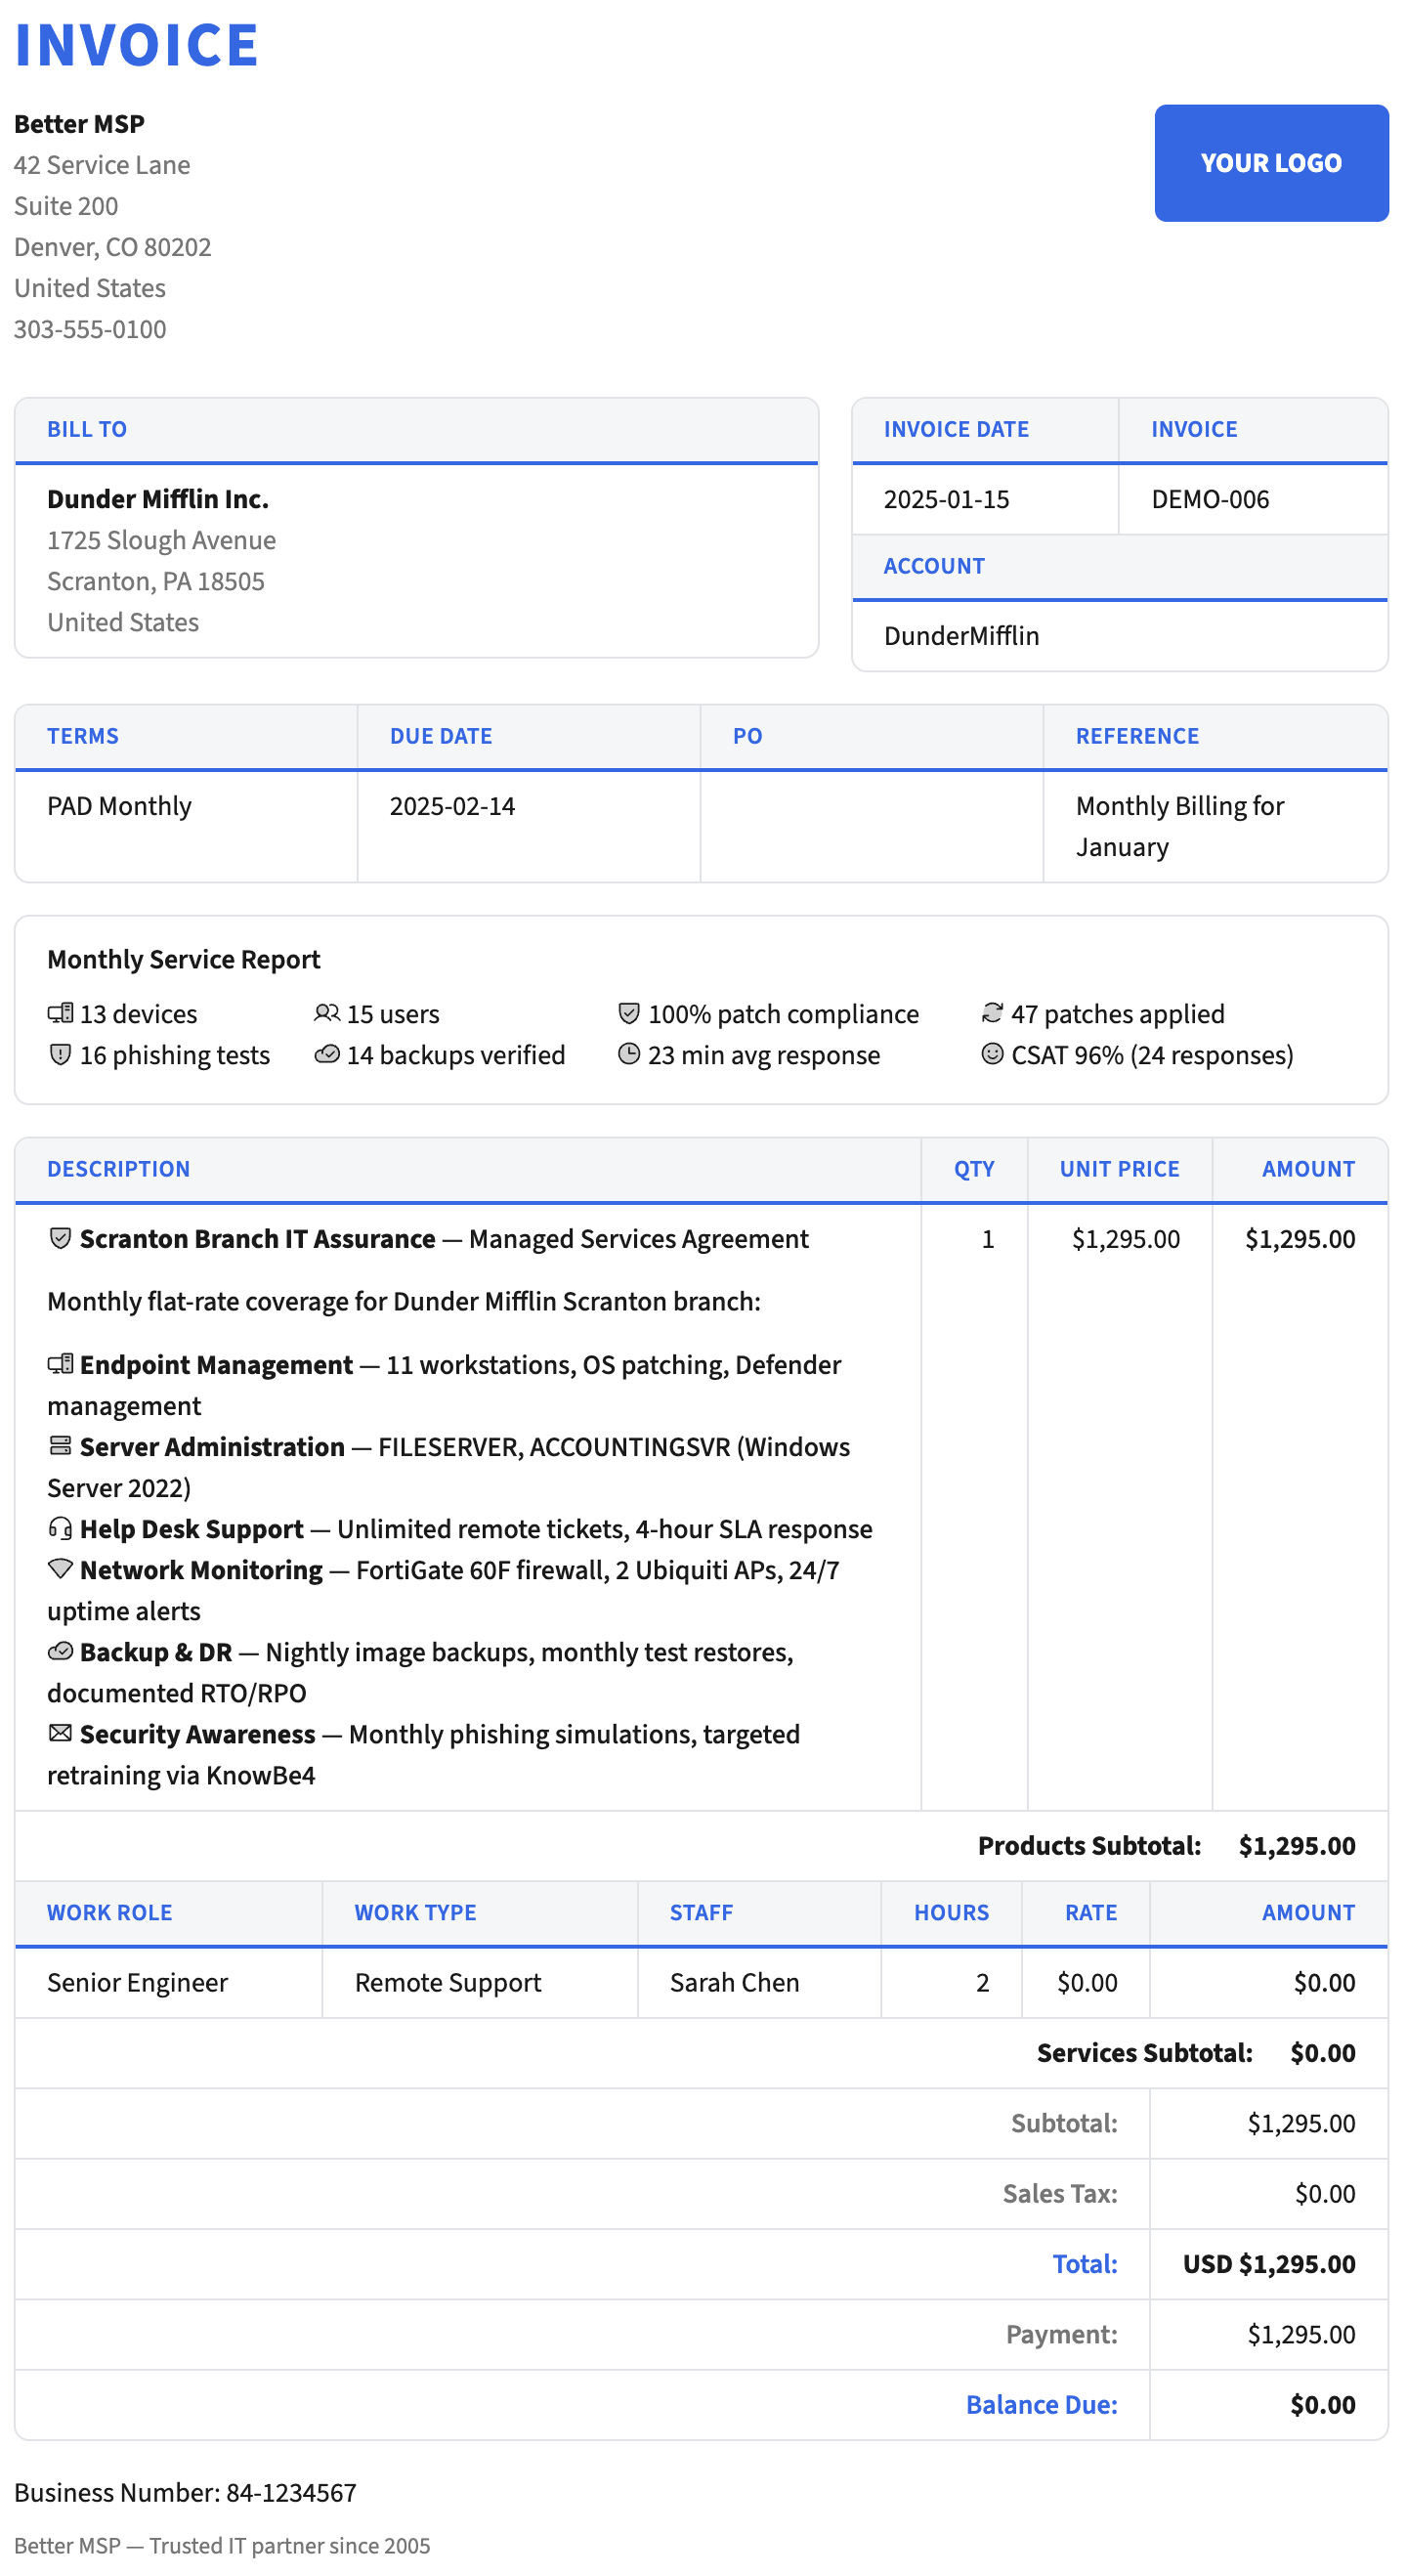Click the Better MSP company name
This screenshot has width=1407, height=2576.
[x=79, y=124]
